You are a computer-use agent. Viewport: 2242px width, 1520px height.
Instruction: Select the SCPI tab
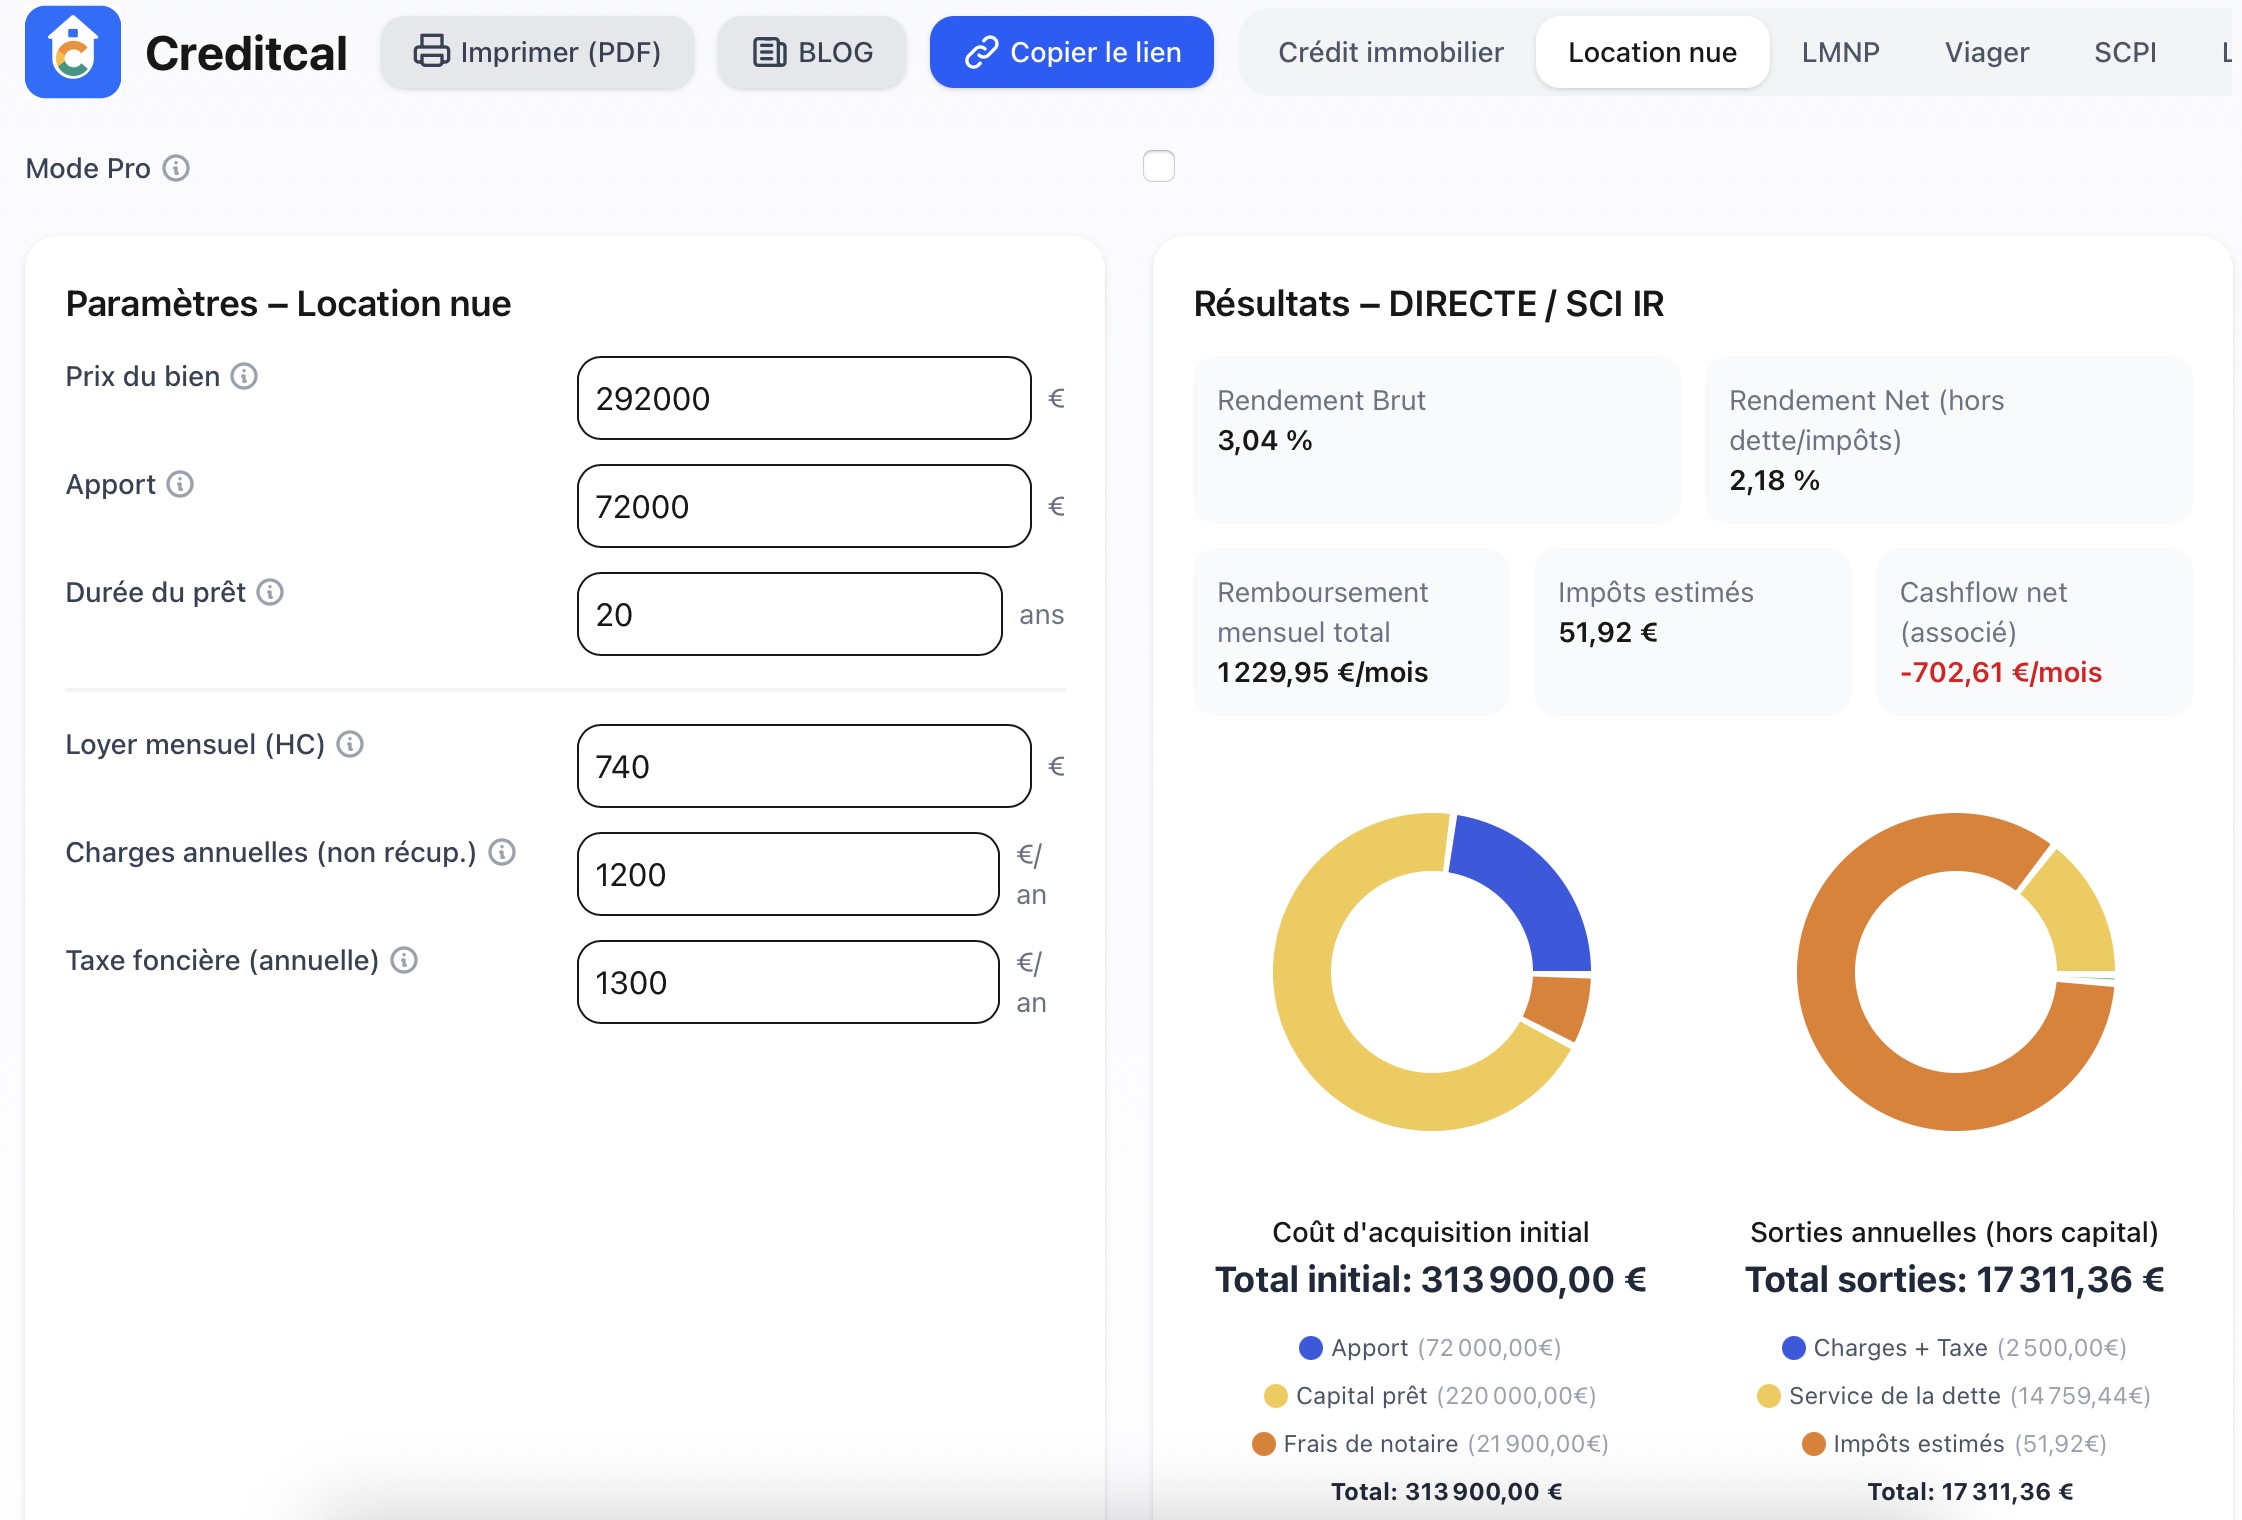pos(2127,52)
